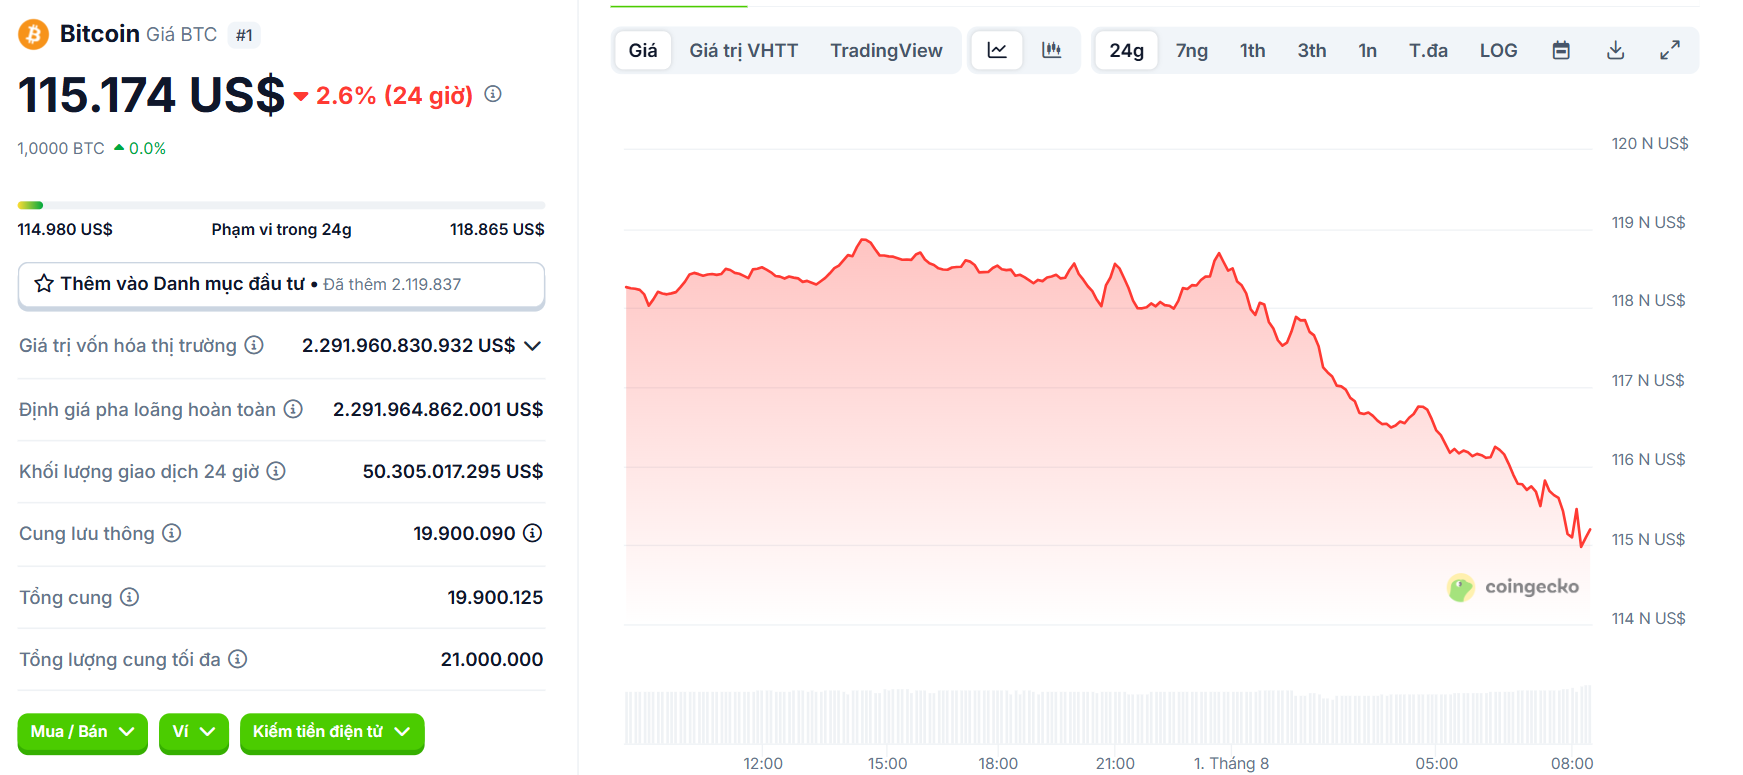This screenshot has width=1743, height=775.
Task: Click the volume bars below chart
Action: [x=1108, y=716]
